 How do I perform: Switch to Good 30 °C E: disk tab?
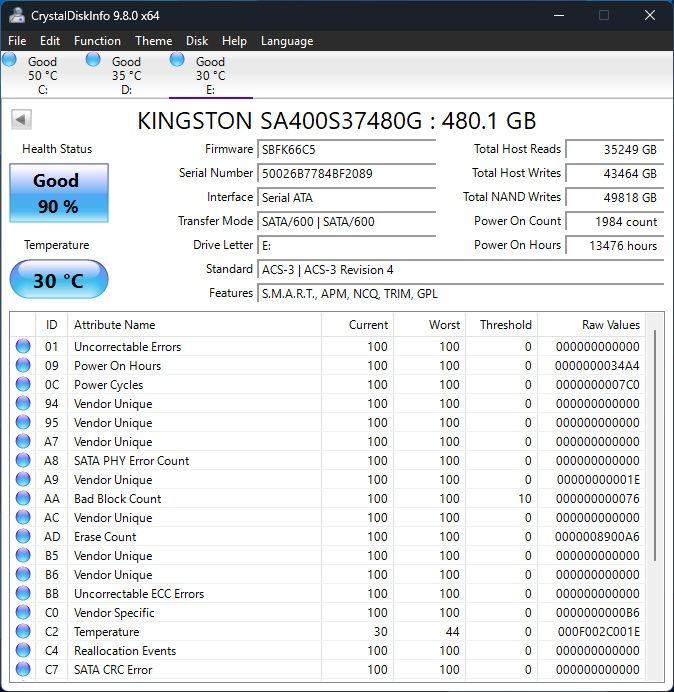[x=211, y=74]
